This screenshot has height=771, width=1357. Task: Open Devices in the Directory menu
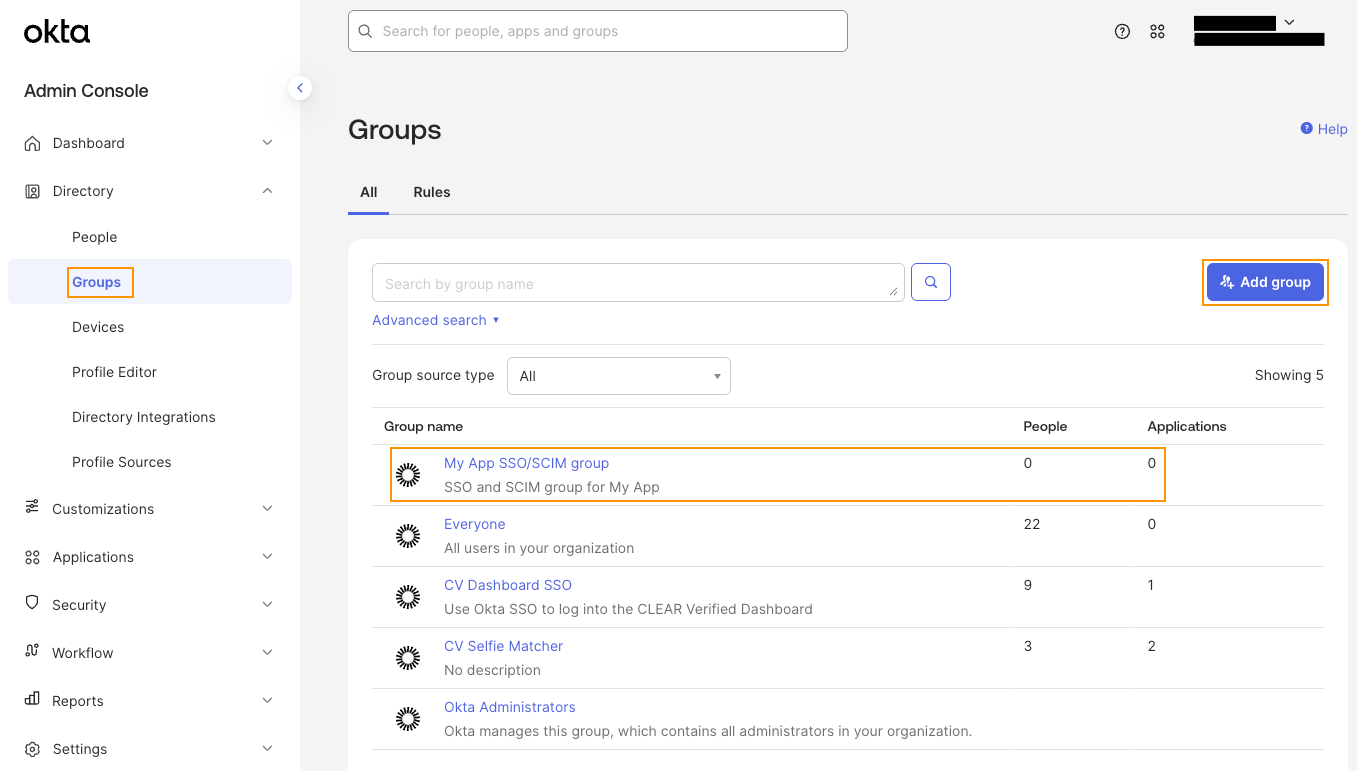pos(98,327)
